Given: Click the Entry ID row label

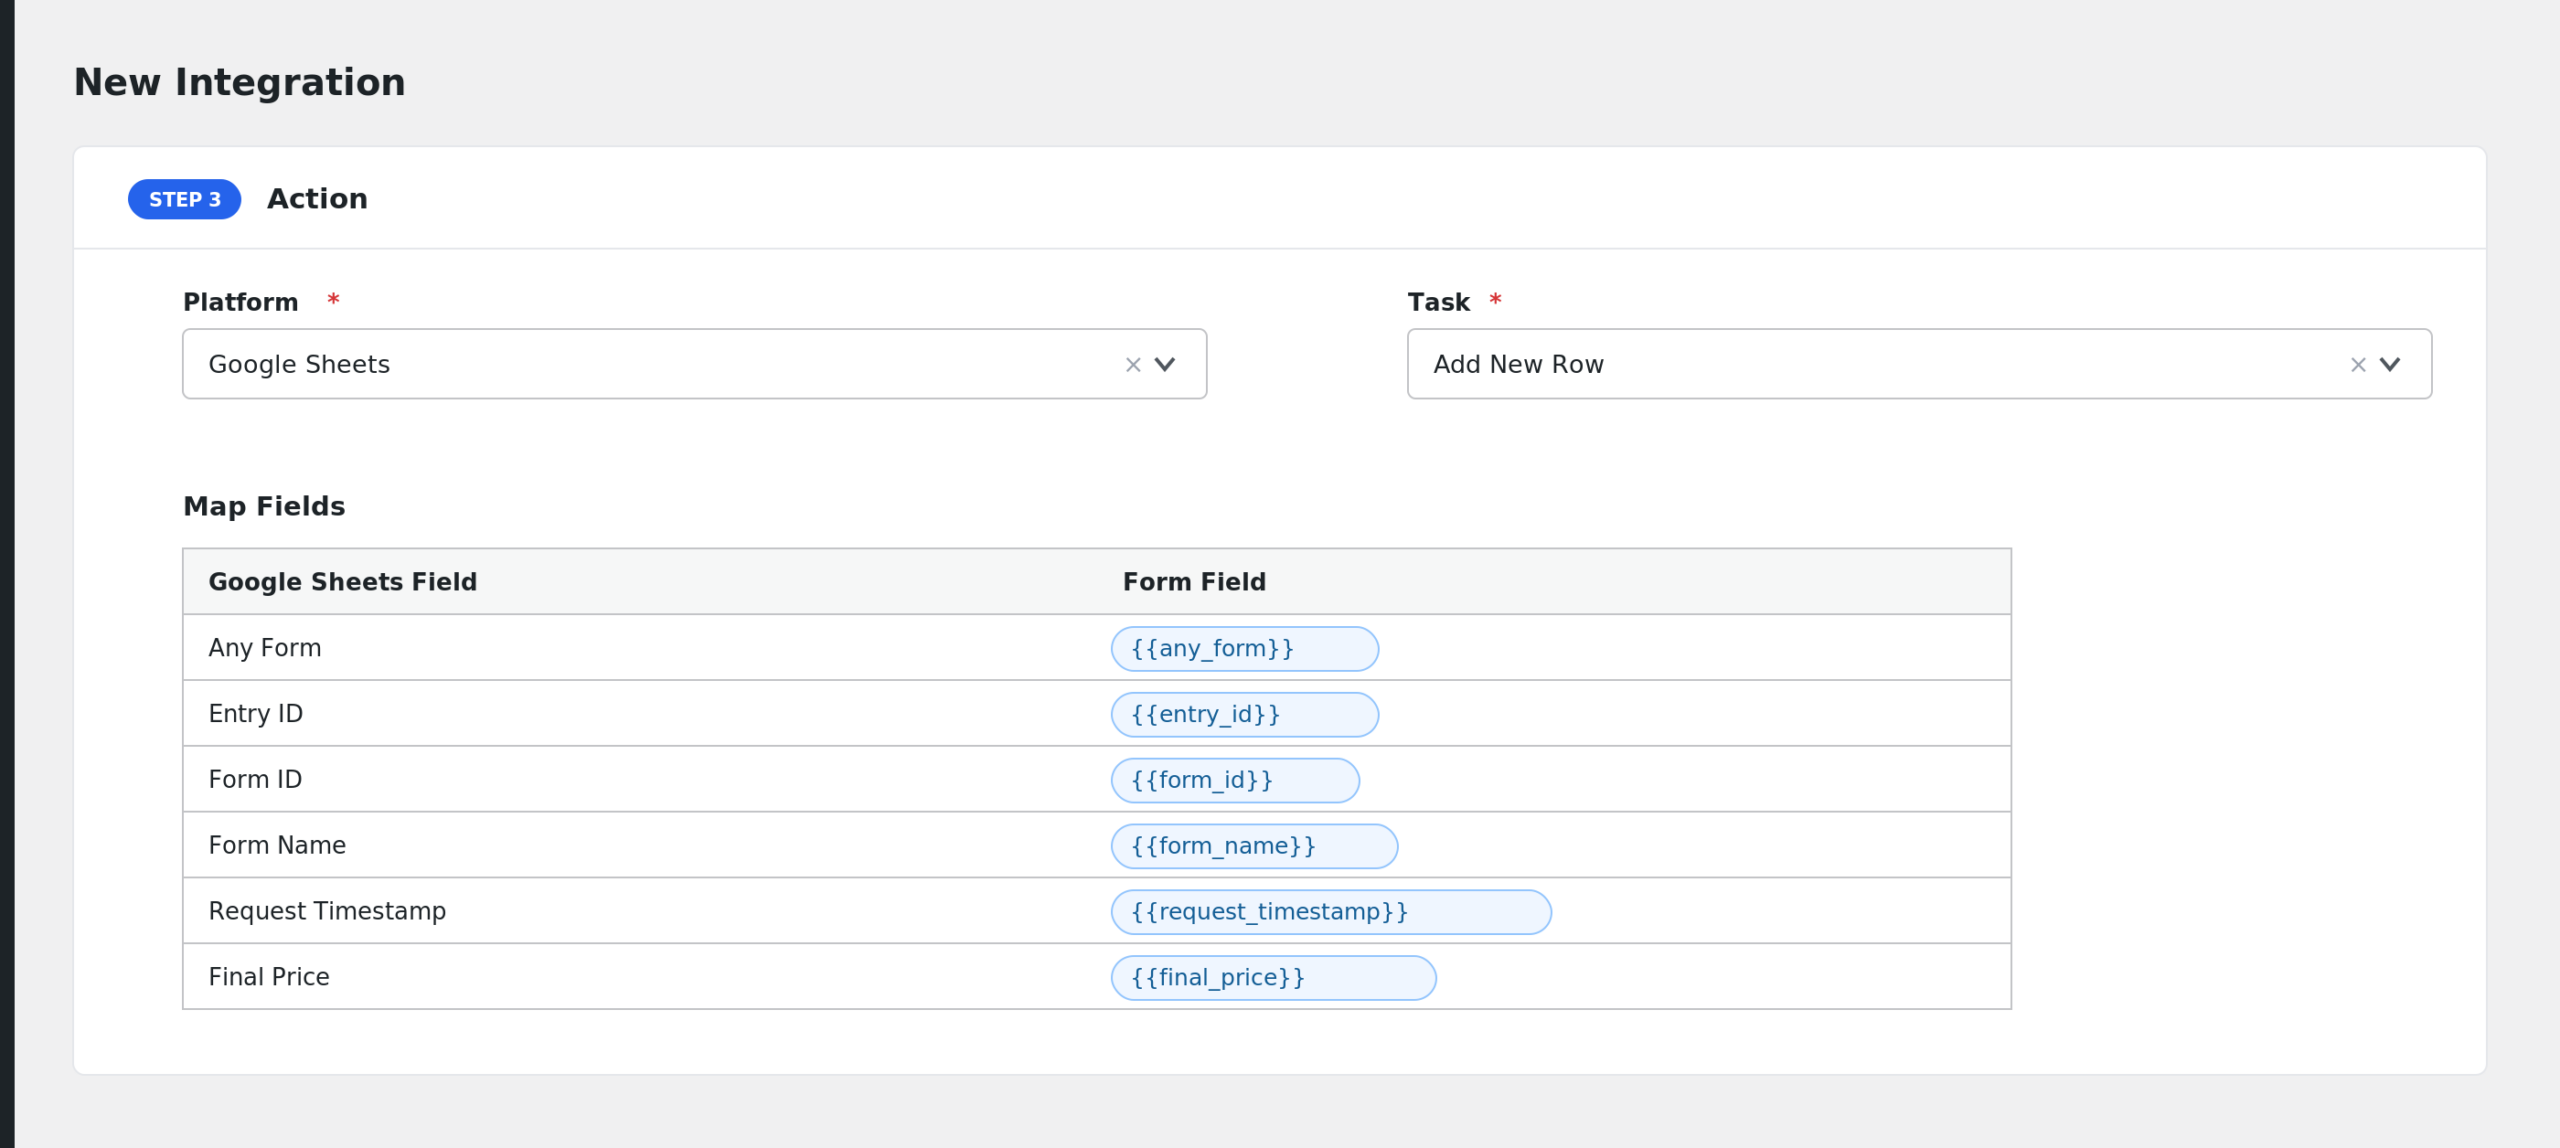Looking at the screenshot, I should click(255, 714).
